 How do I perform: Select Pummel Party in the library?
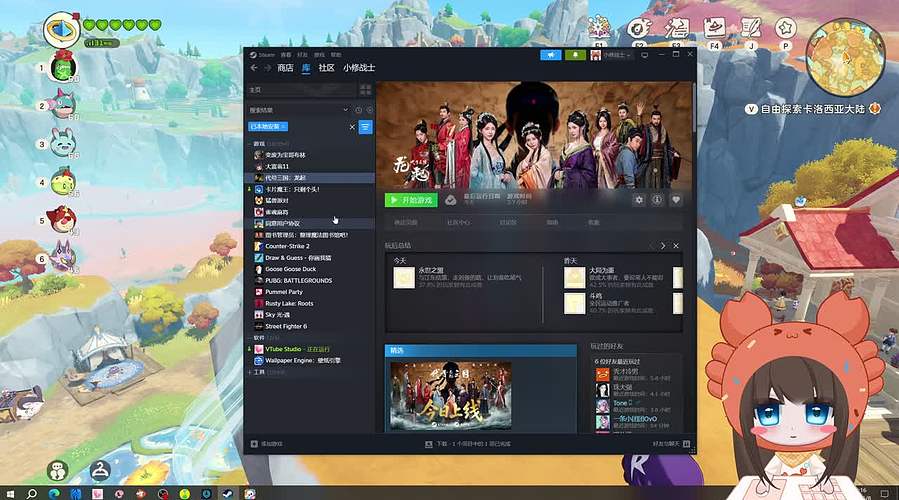coord(310,292)
